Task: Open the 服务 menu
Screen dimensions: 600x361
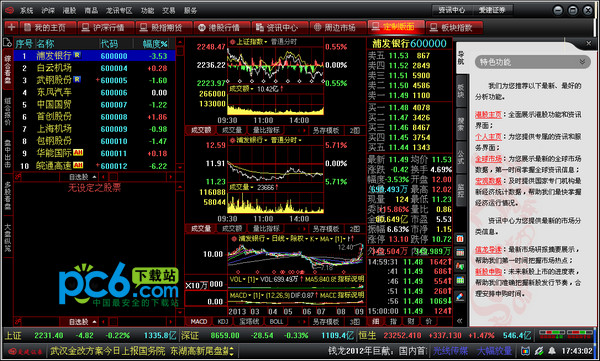Action: point(190,10)
